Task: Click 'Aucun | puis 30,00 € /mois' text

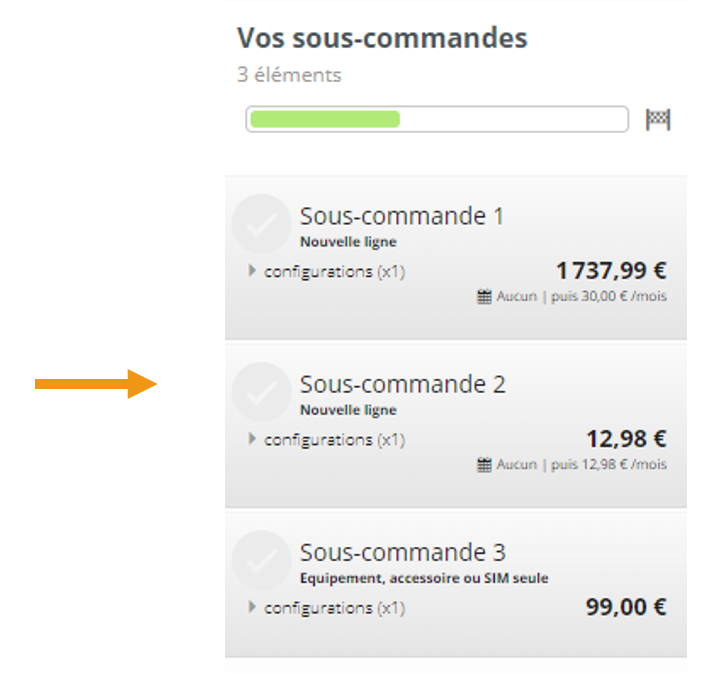Action: (x=581, y=297)
